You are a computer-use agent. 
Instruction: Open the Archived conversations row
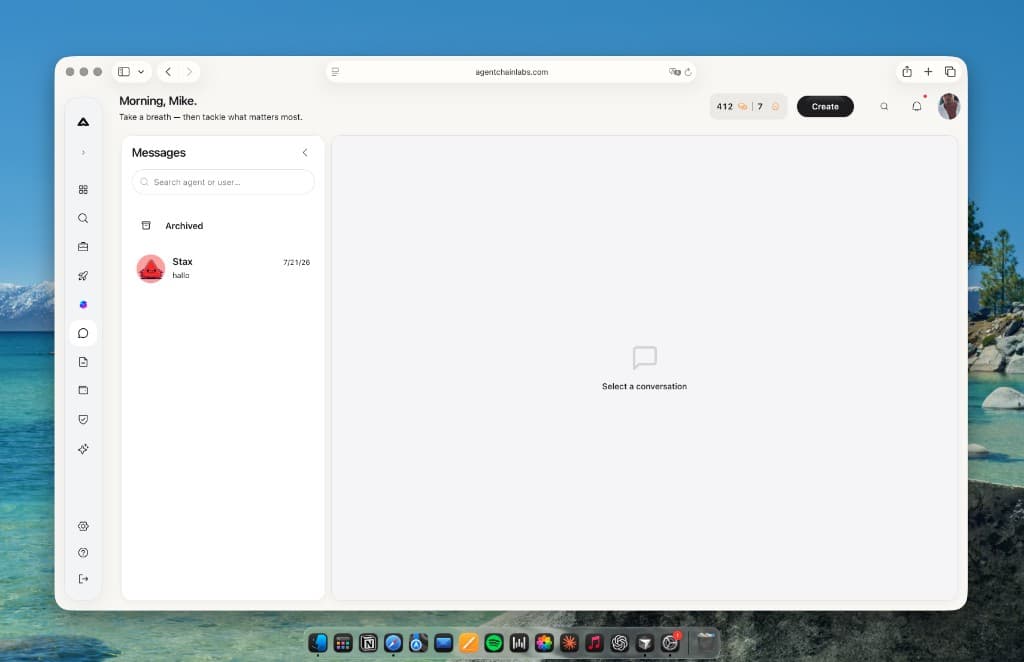click(223, 226)
